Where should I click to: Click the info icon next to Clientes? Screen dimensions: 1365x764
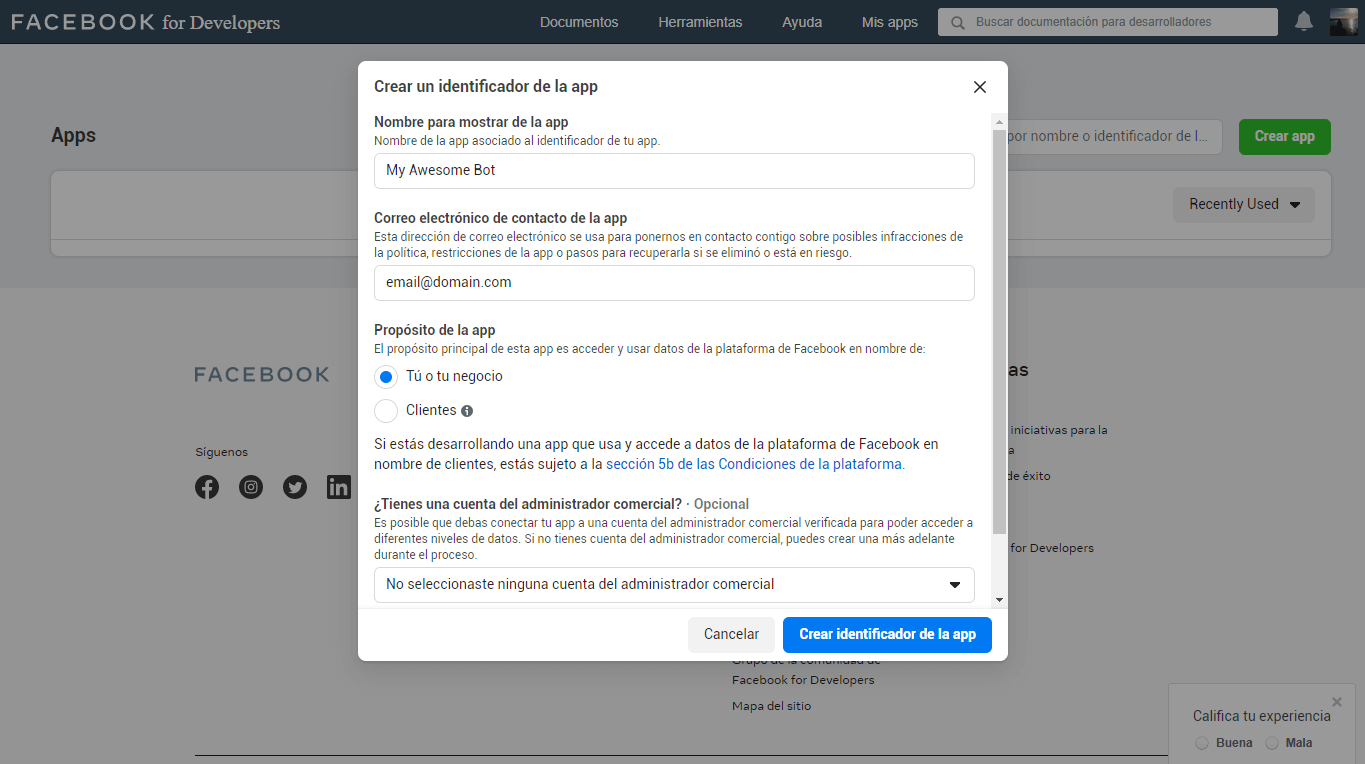tap(467, 411)
